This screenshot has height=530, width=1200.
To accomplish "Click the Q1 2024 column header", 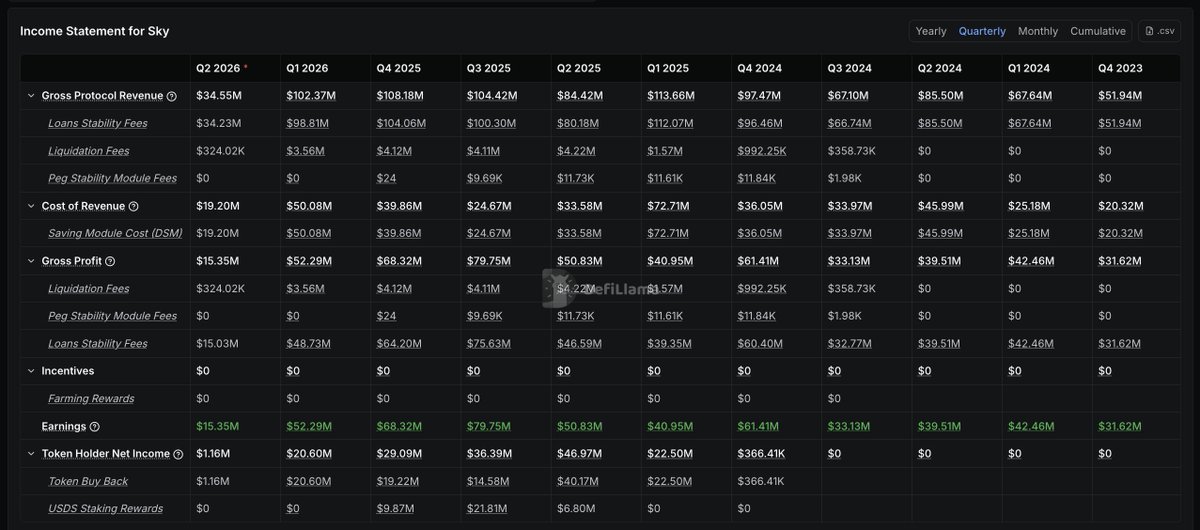I will click(x=1030, y=68).
